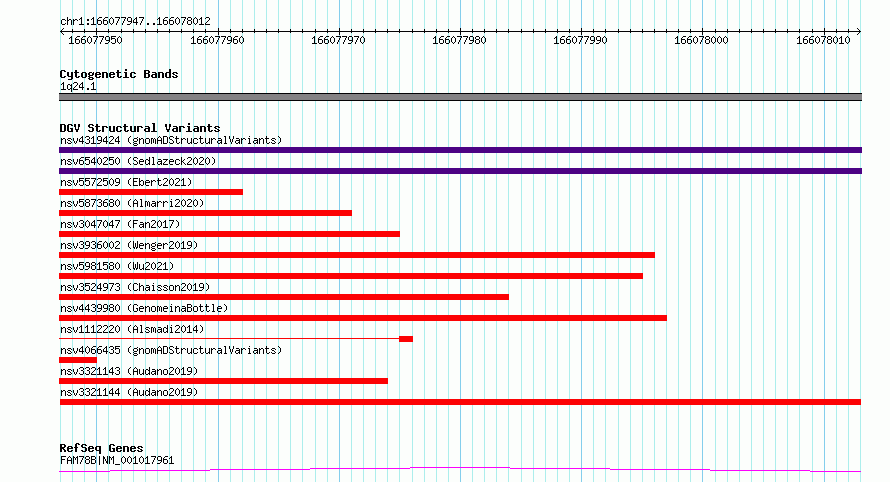Click ruler position 166077950

point(95,40)
